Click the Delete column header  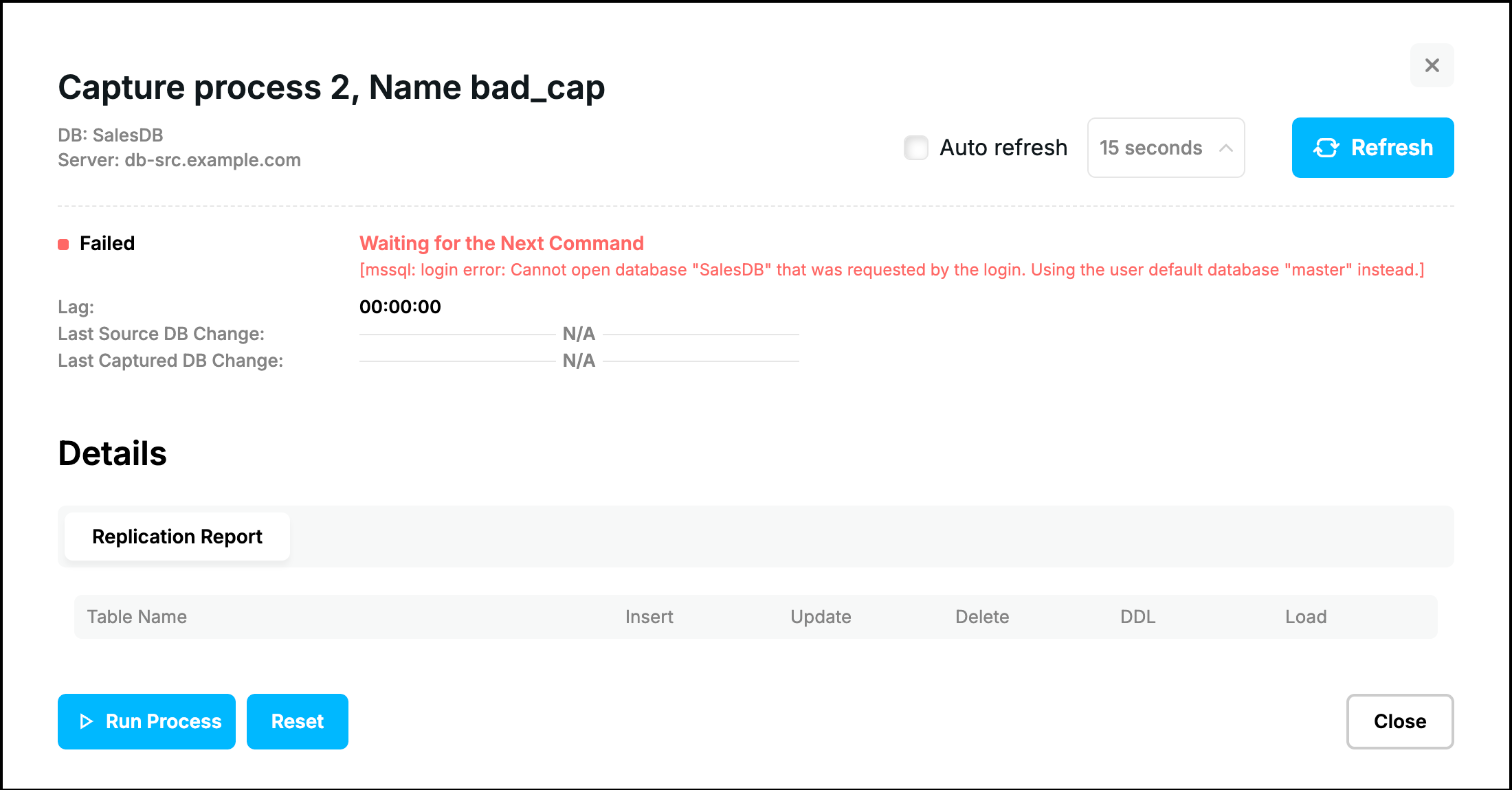click(982, 617)
